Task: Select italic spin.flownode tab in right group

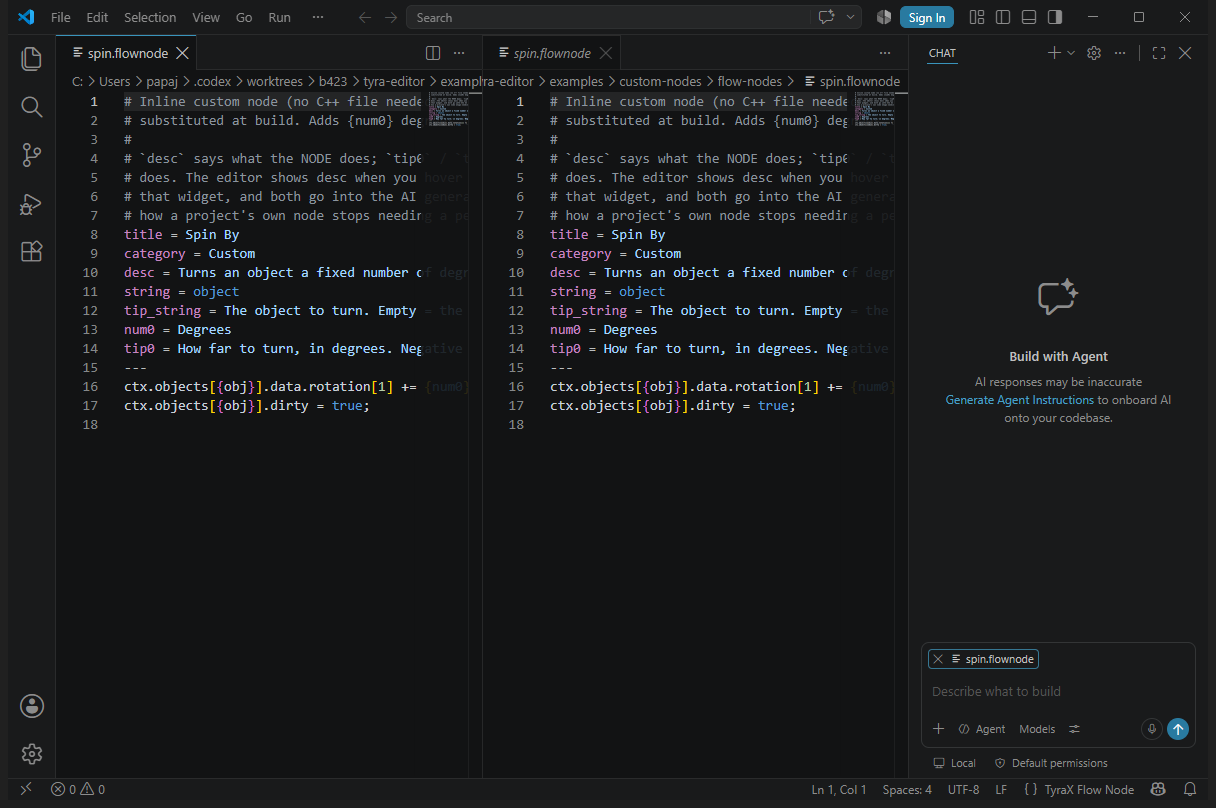Action: 552,53
